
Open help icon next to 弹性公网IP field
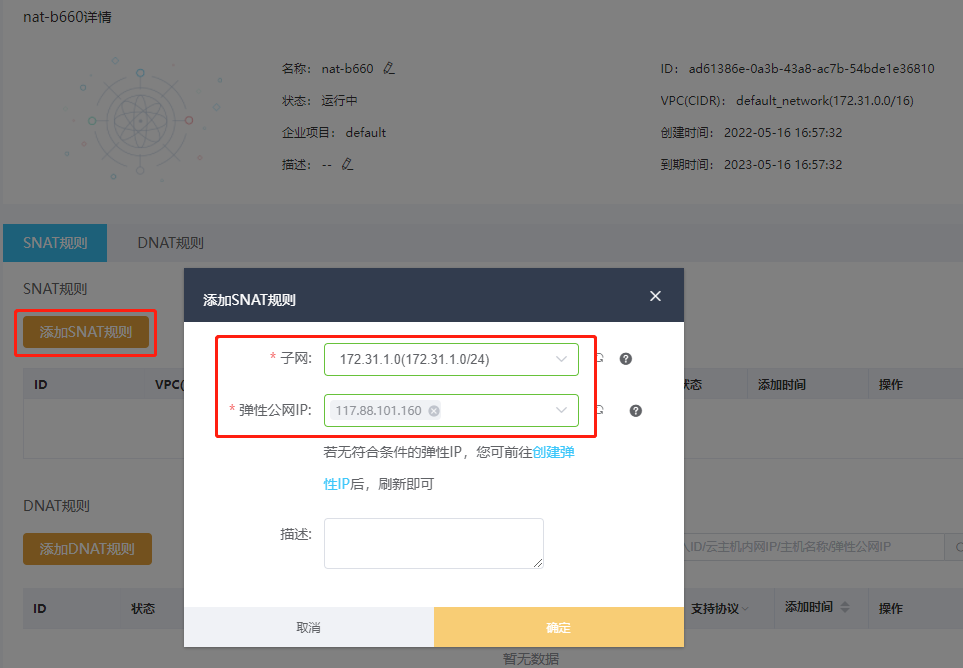click(x=636, y=411)
